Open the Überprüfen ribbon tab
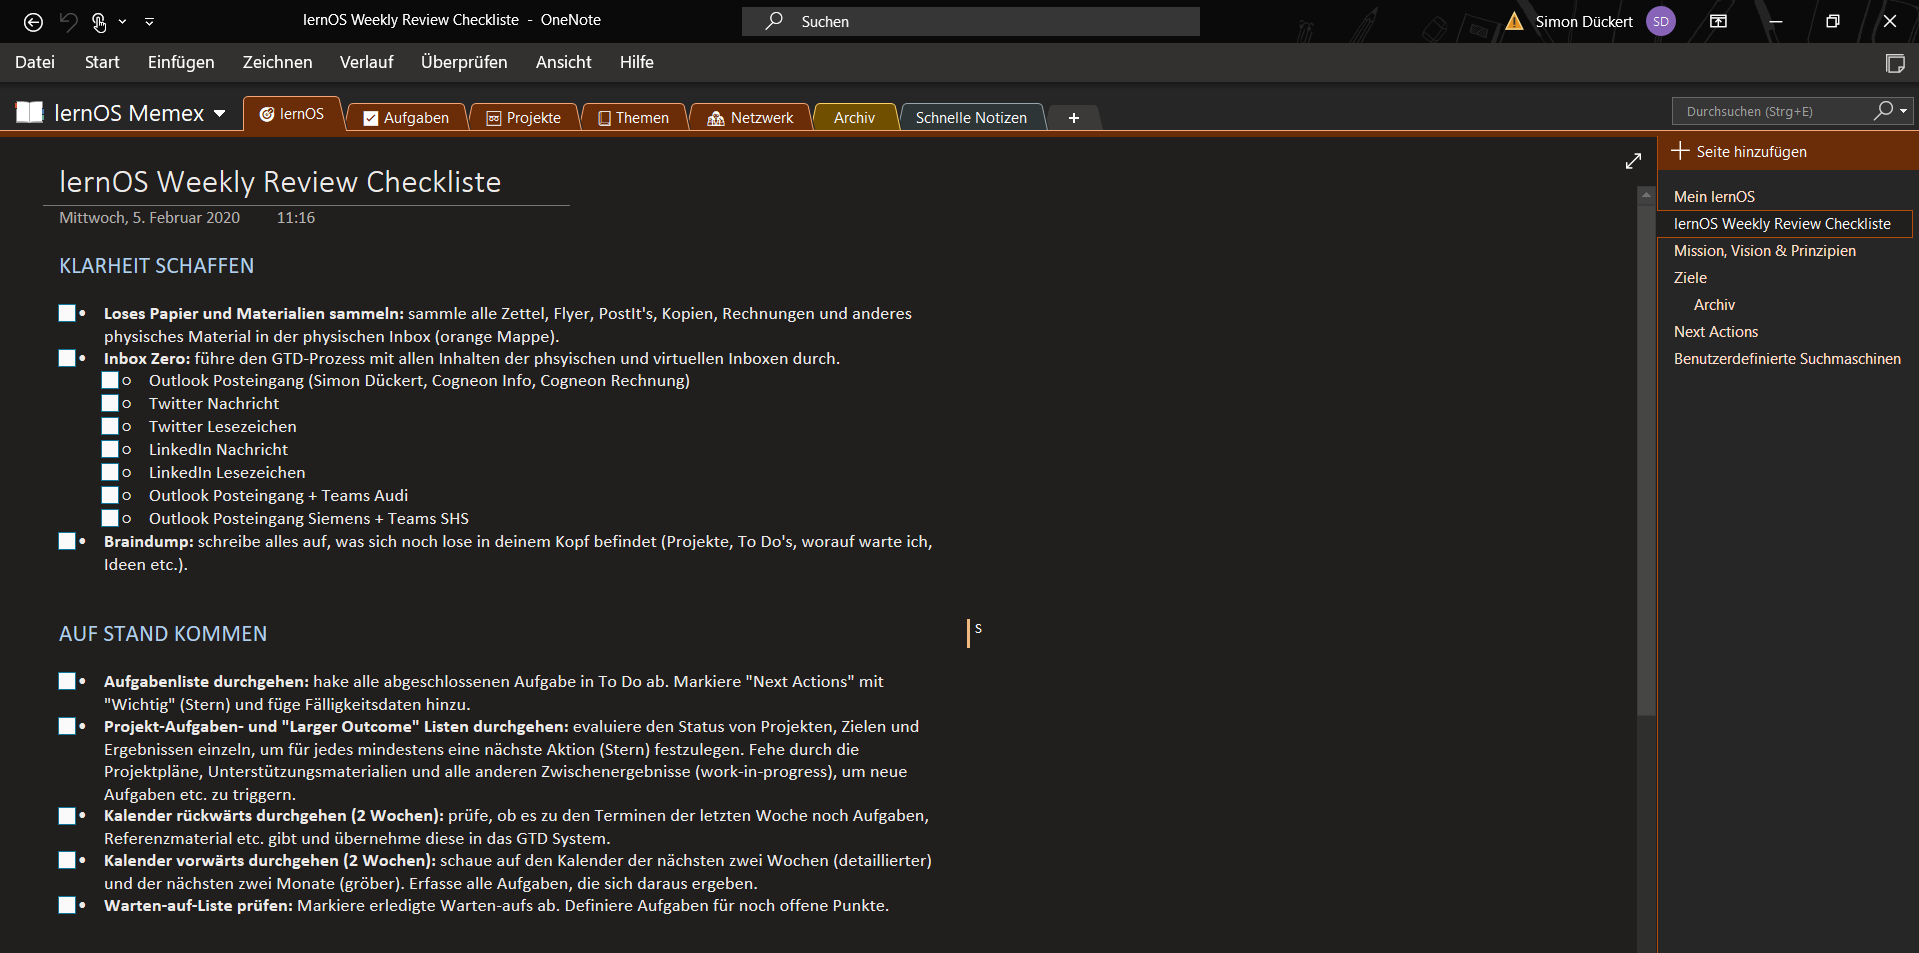Image resolution: width=1919 pixels, height=953 pixels. [x=464, y=62]
